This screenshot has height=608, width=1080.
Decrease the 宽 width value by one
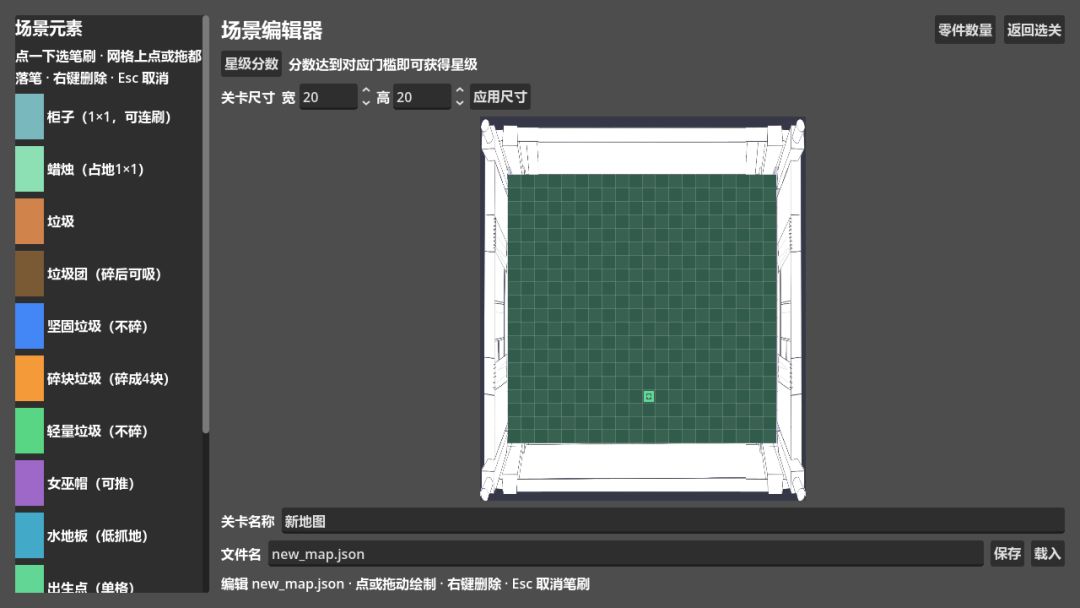coord(366,103)
